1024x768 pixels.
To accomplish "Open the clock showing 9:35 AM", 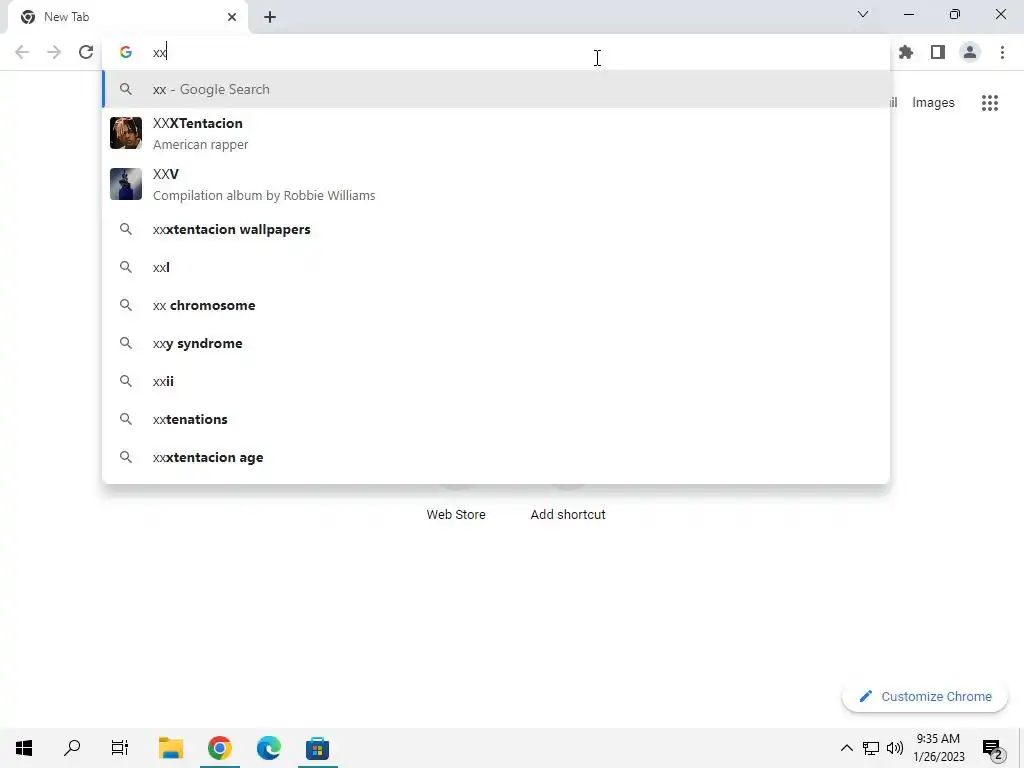I will [938, 748].
